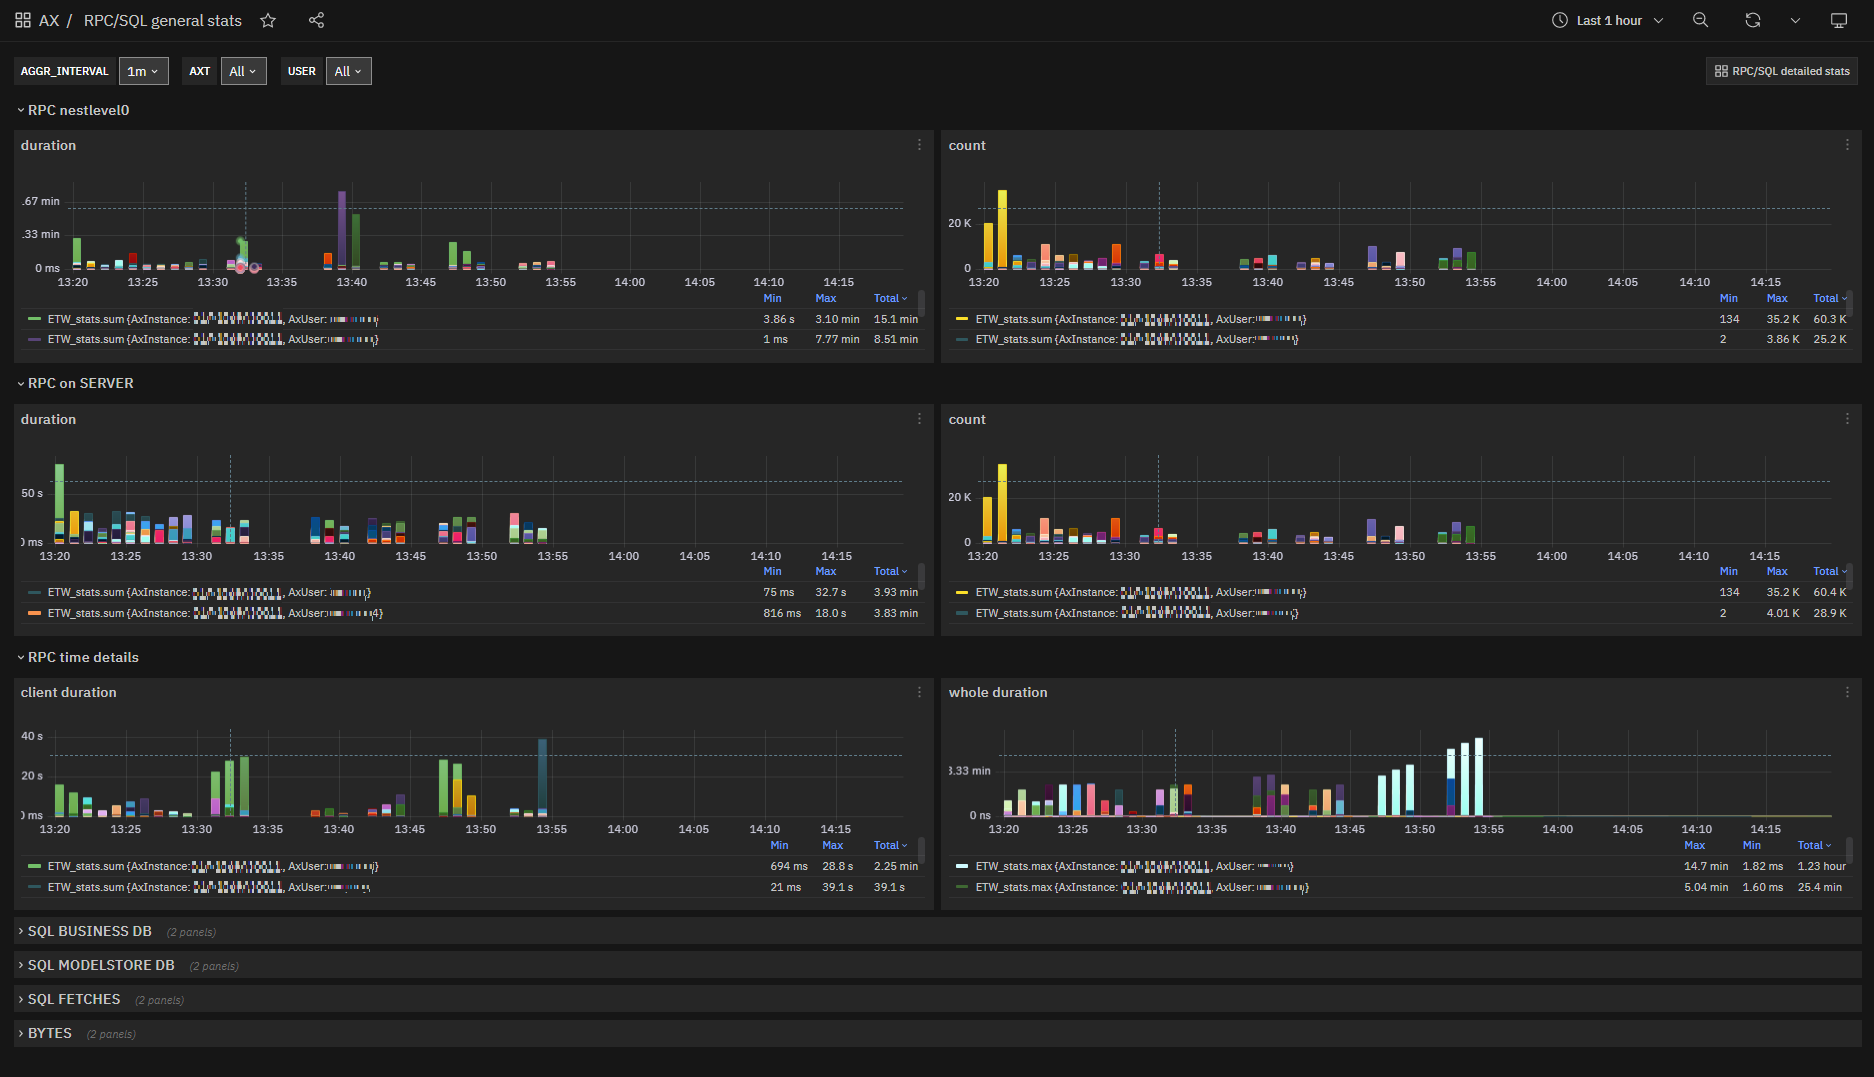This screenshot has width=1874, height=1077.
Task: Open the dashboards grid icon next to AX
Action: 23,20
